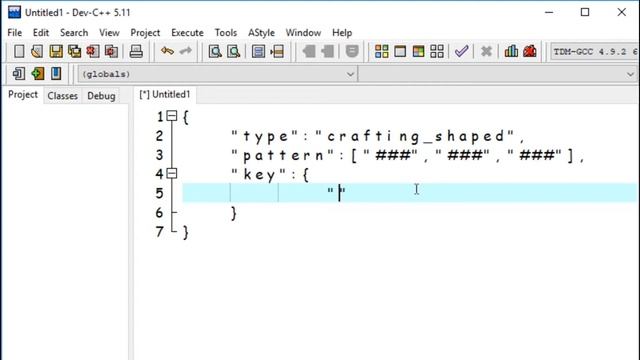Open the AStyle menu
This screenshot has width=640, height=360.
point(261,33)
